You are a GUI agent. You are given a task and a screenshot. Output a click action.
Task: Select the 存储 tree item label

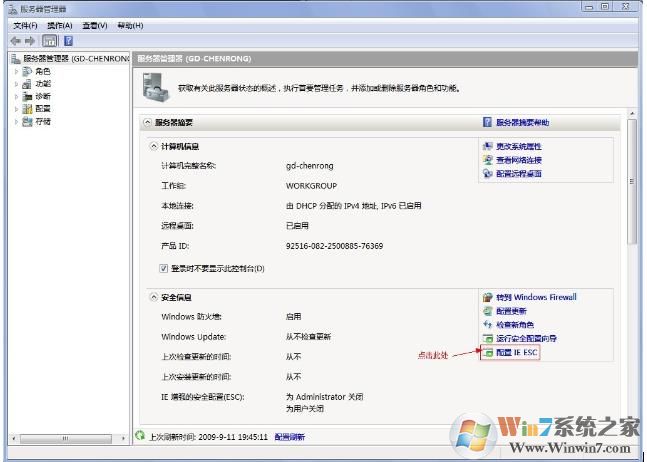(43, 122)
